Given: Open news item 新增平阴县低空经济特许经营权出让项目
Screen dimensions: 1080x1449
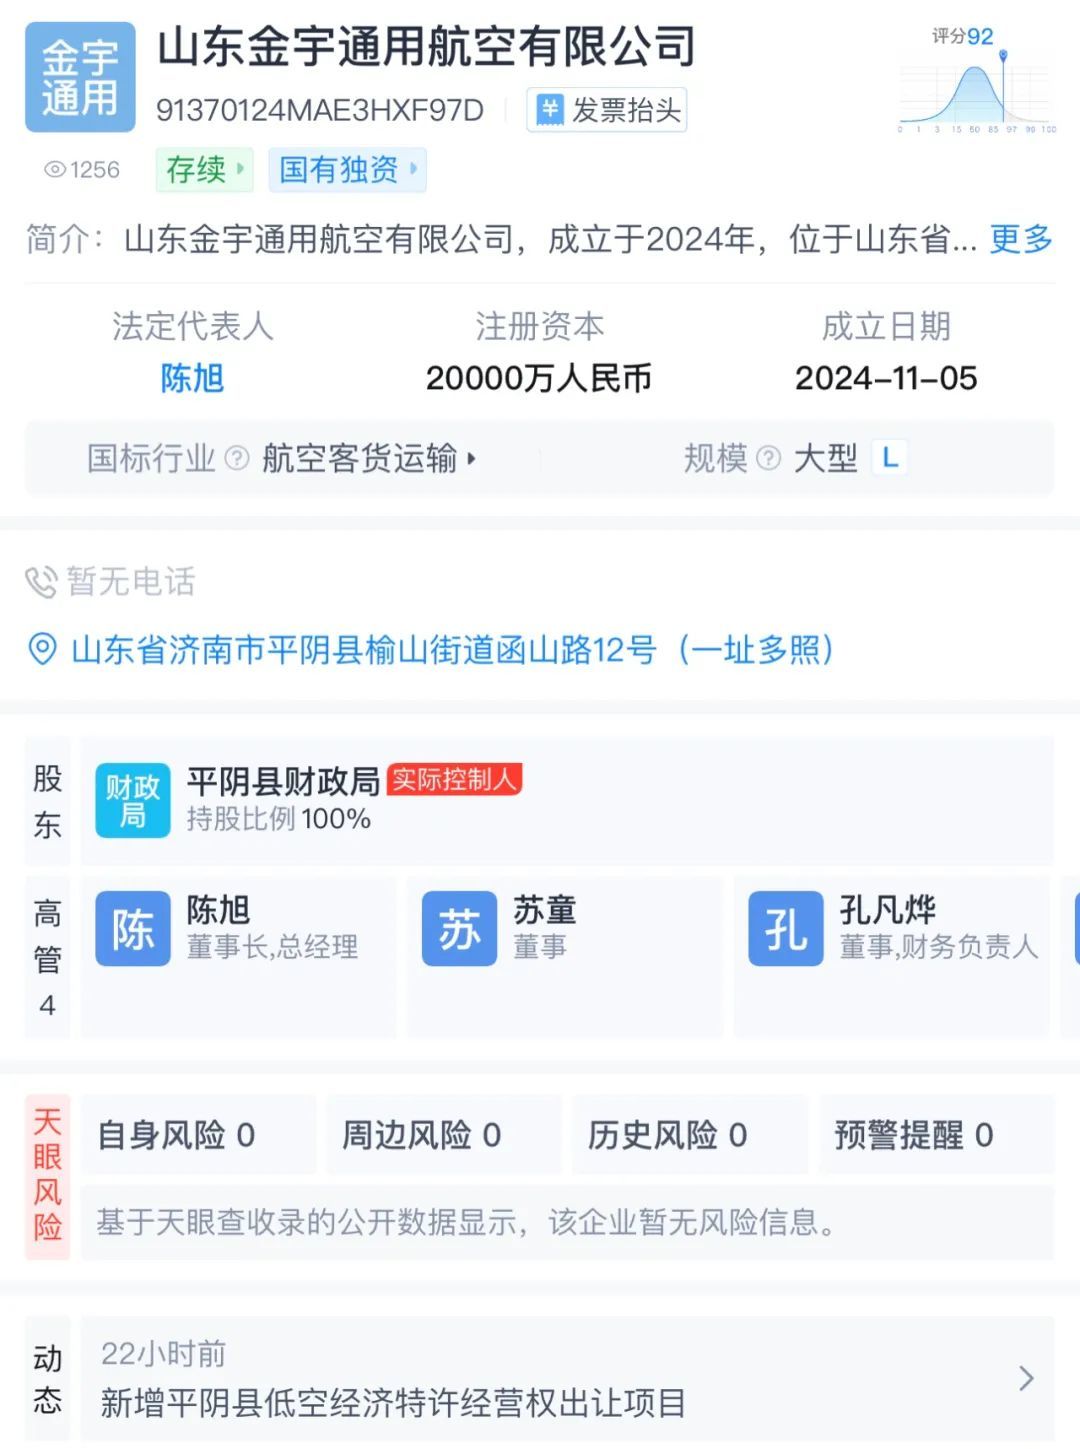Looking at the screenshot, I should [x=393, y=1403].
